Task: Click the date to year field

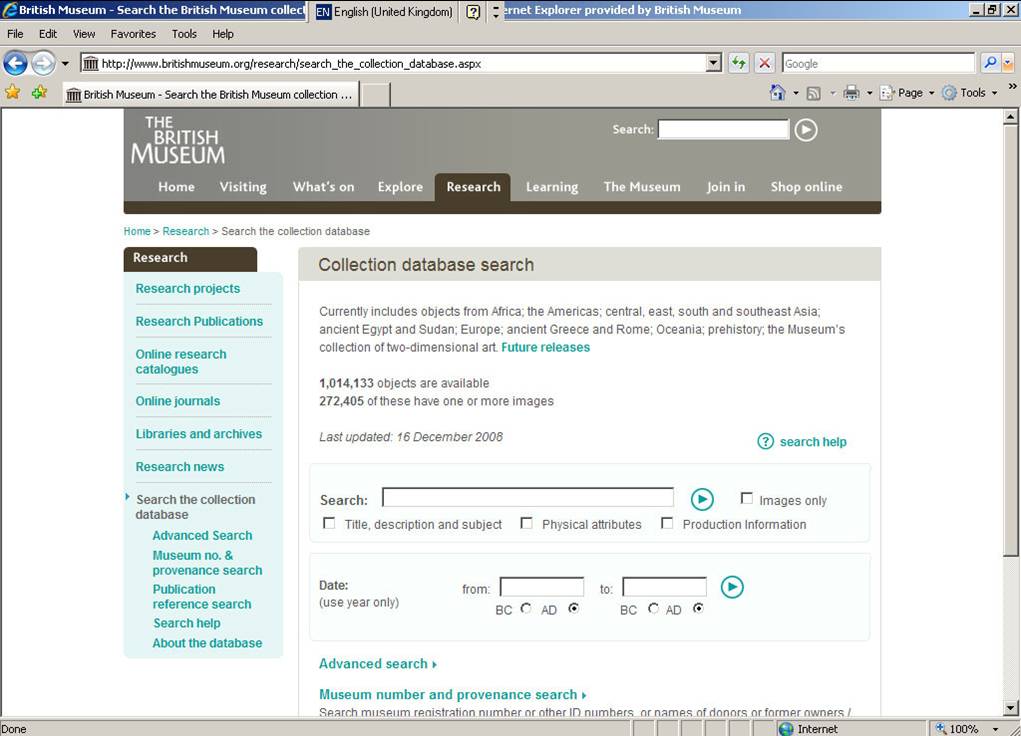Action: (664, 587)
